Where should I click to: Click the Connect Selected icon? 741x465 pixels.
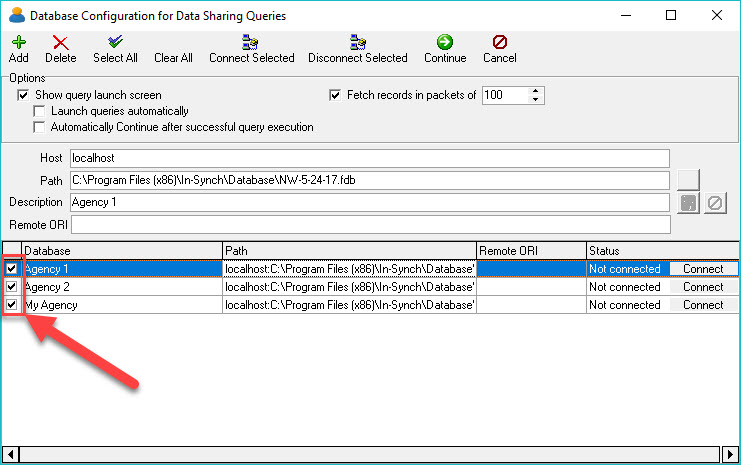251,42
